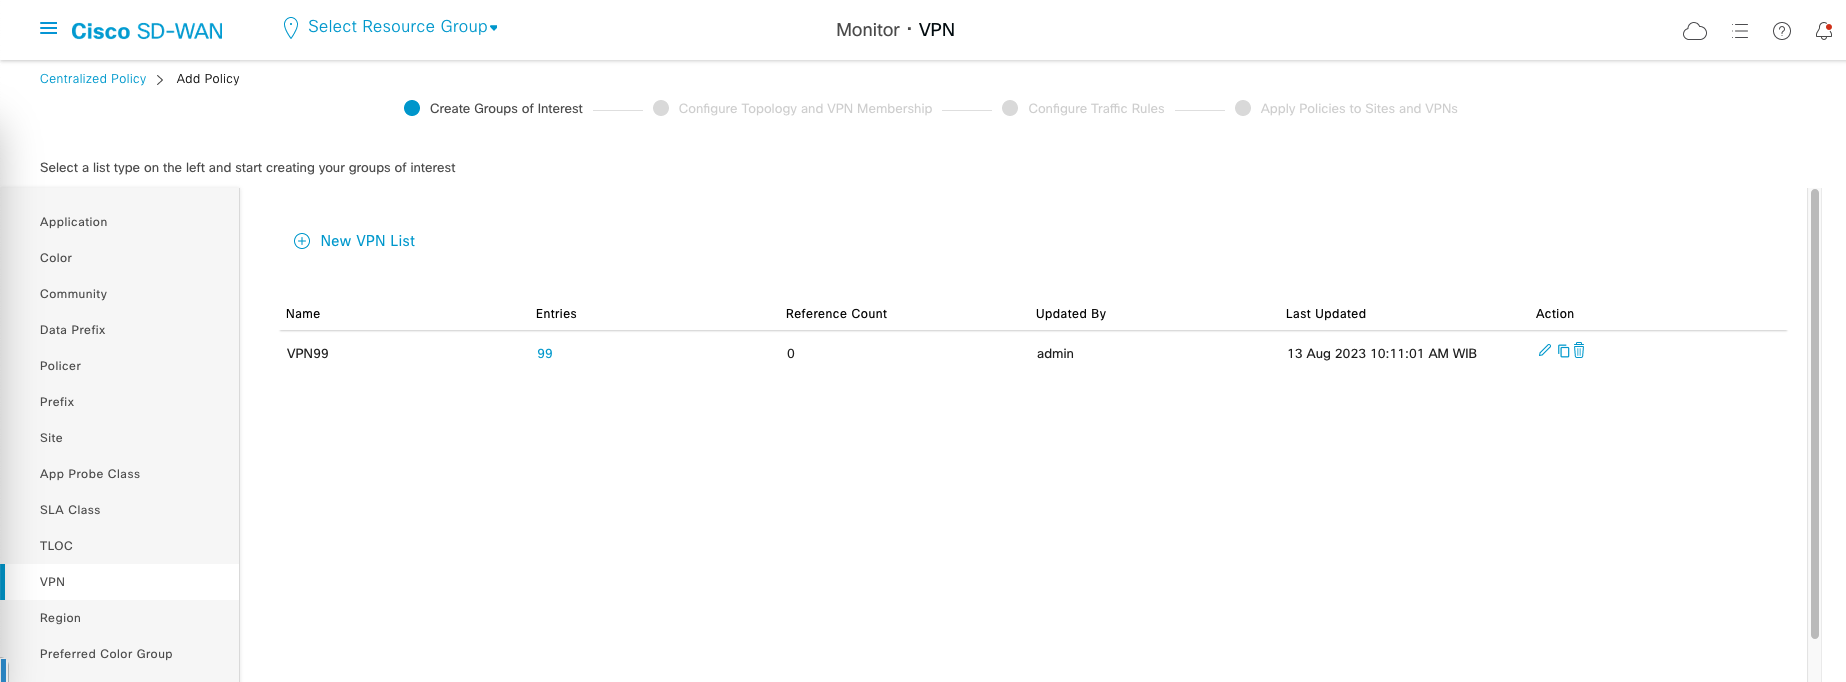Click the Cisco SD-WAN logo
This screenshot has width=1846, height=682.
tap(147, 31)
